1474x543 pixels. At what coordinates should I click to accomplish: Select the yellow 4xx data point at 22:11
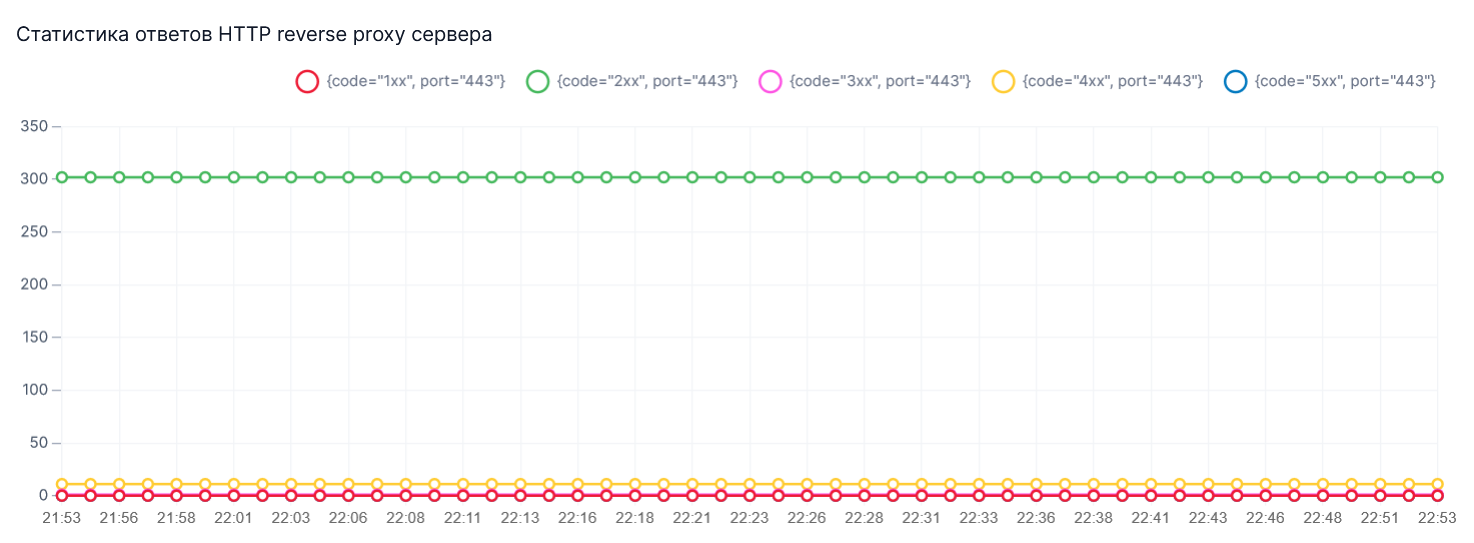click(x=463, y=484)
